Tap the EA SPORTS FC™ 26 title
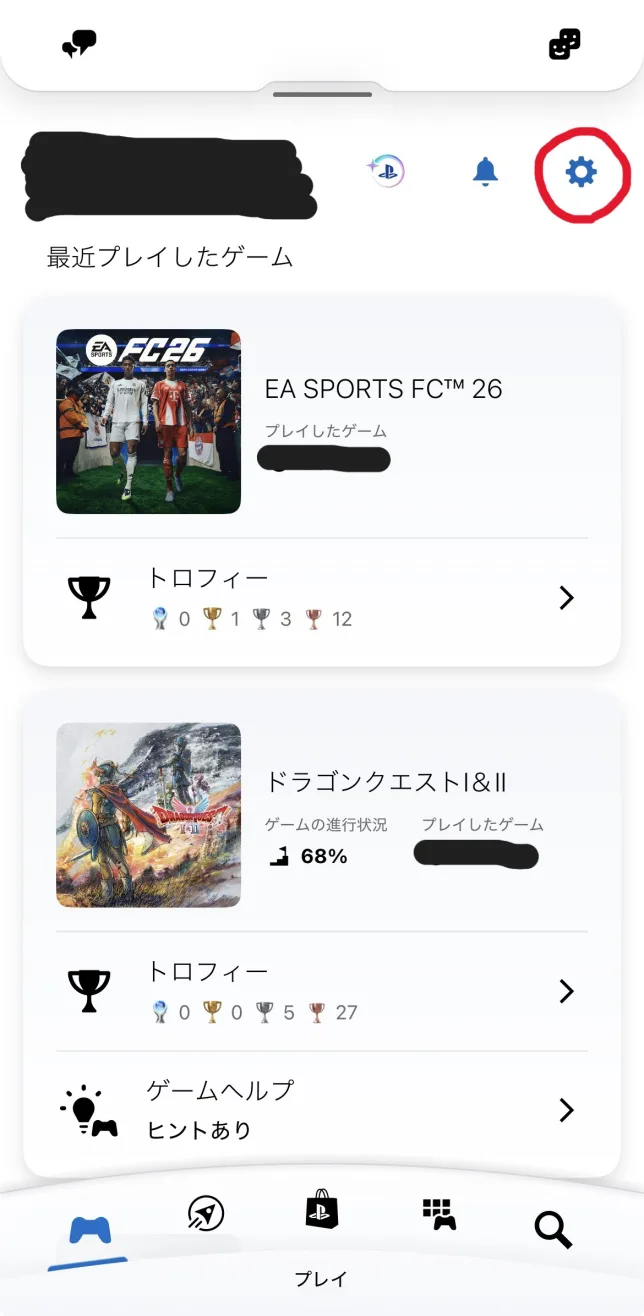 coord(383,388)
